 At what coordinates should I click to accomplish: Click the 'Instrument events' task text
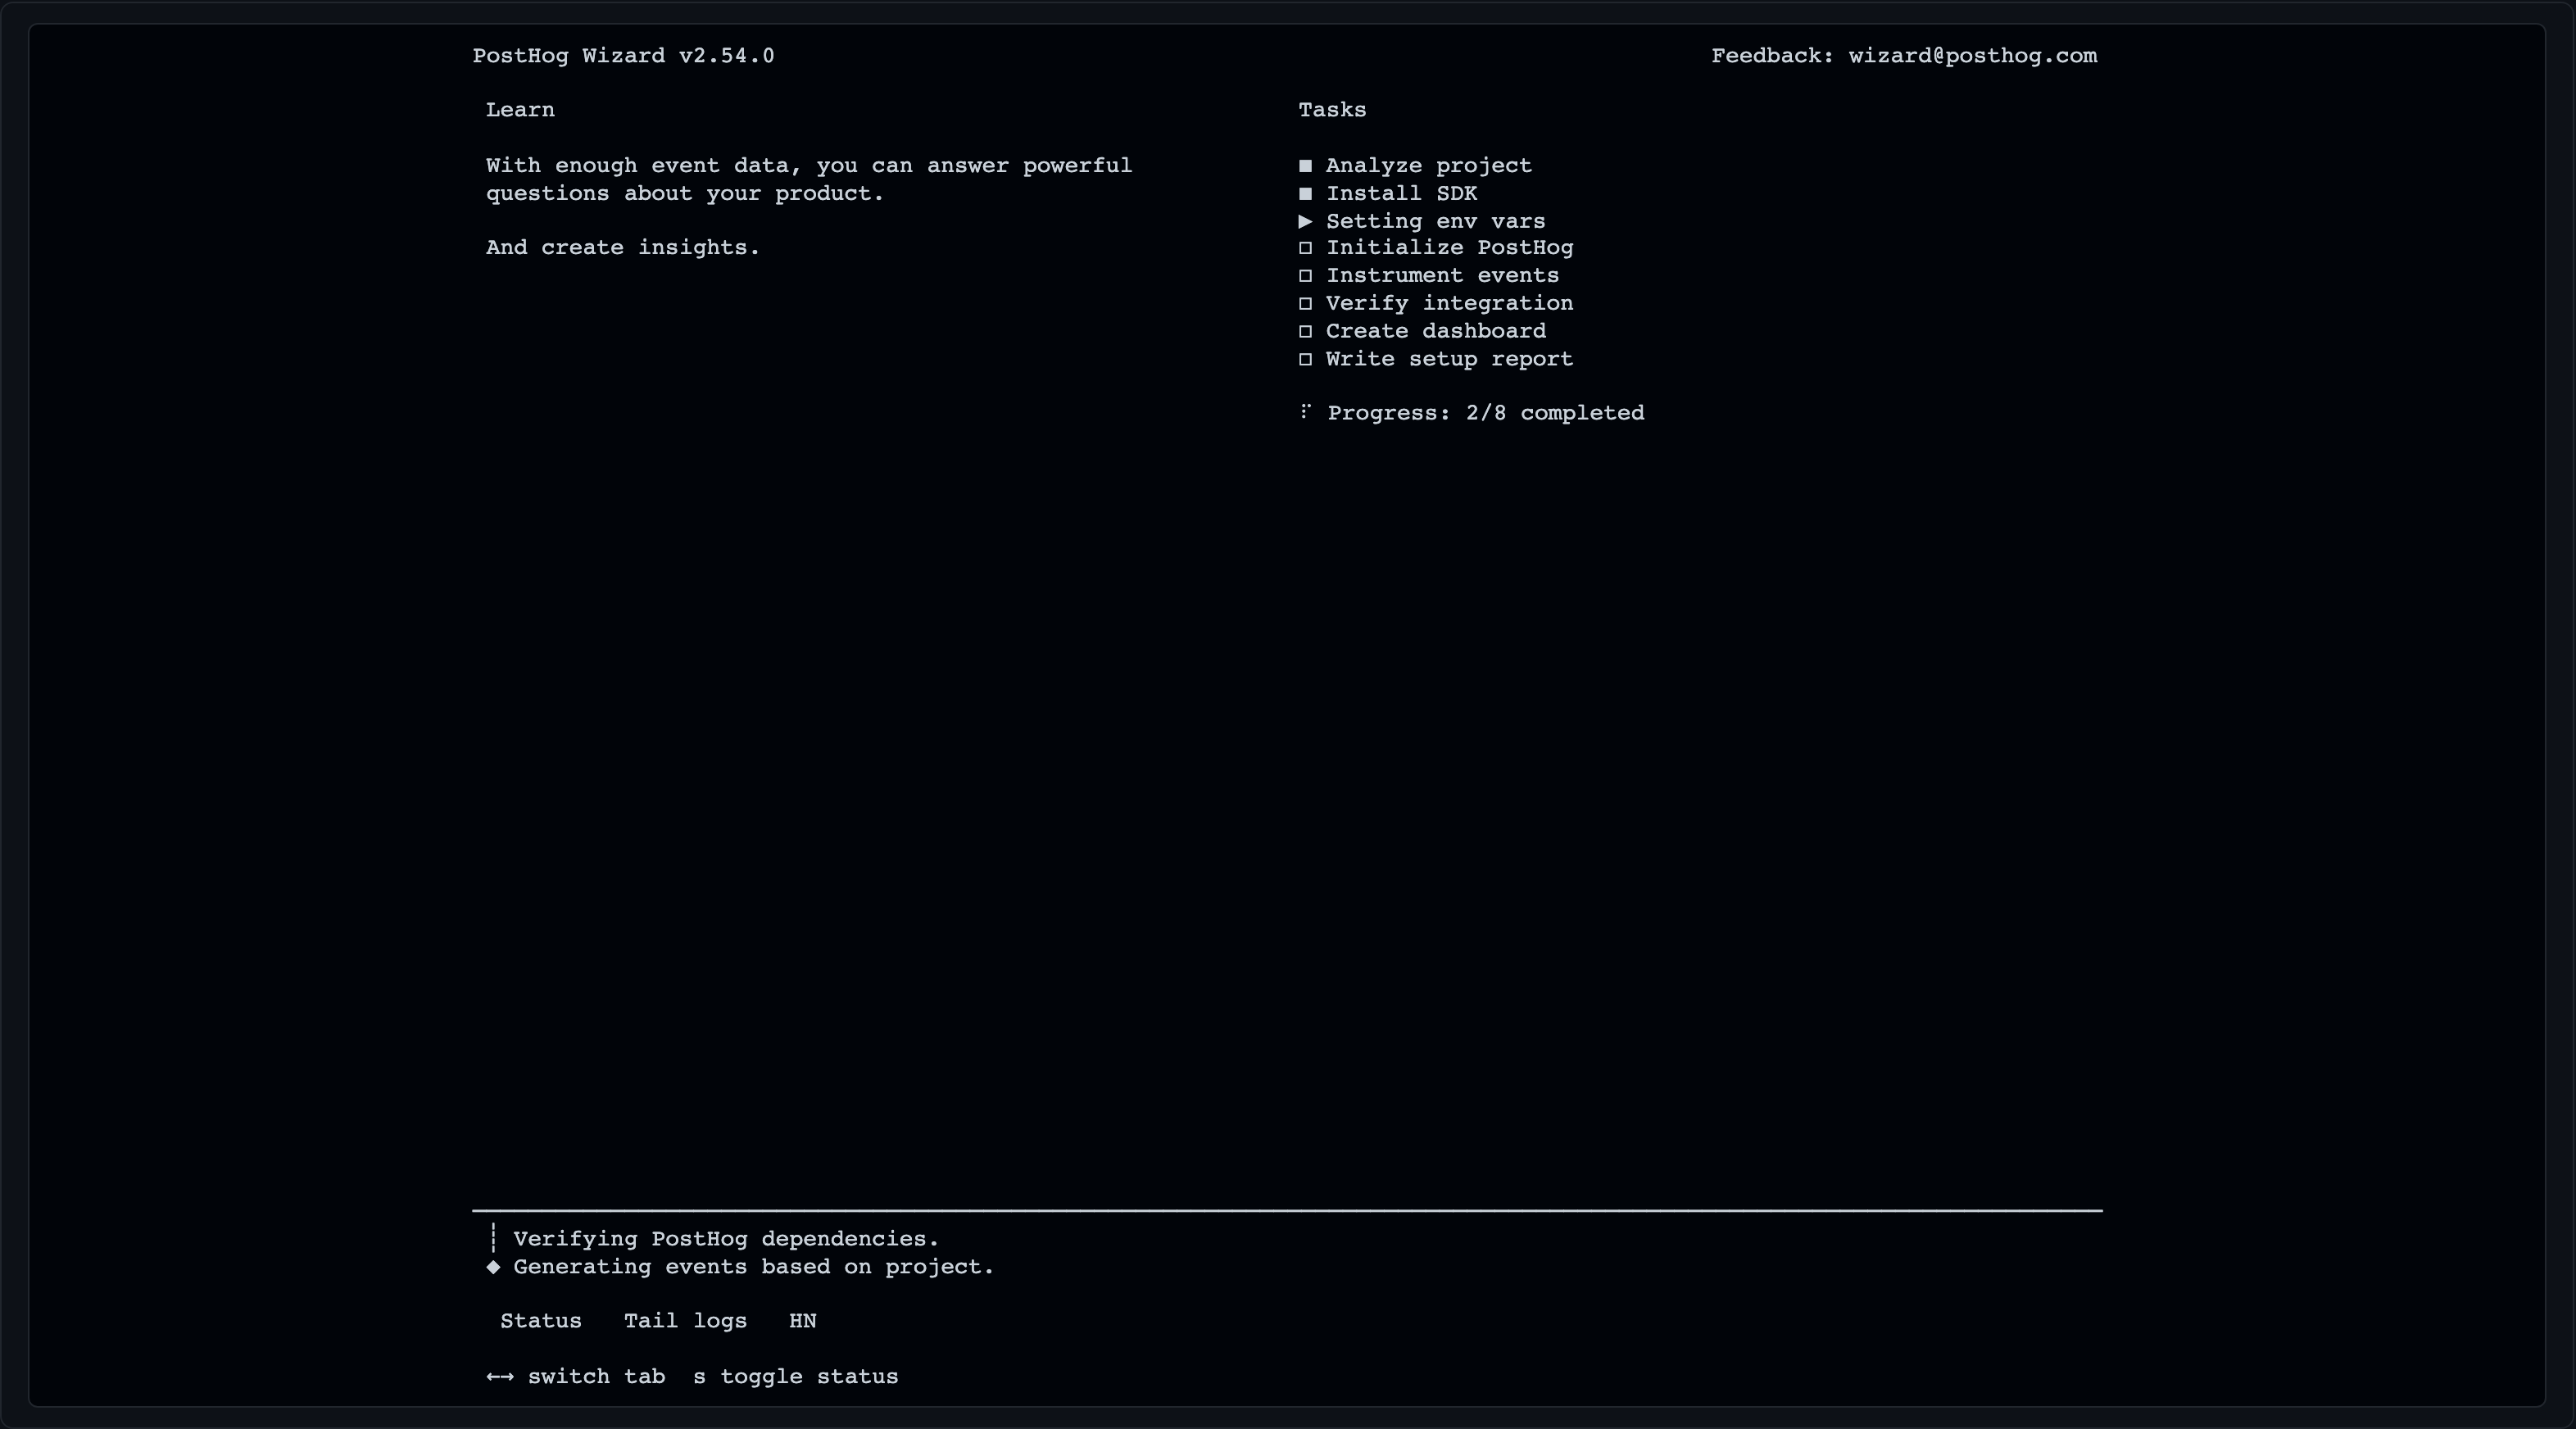coord(1443,276)
